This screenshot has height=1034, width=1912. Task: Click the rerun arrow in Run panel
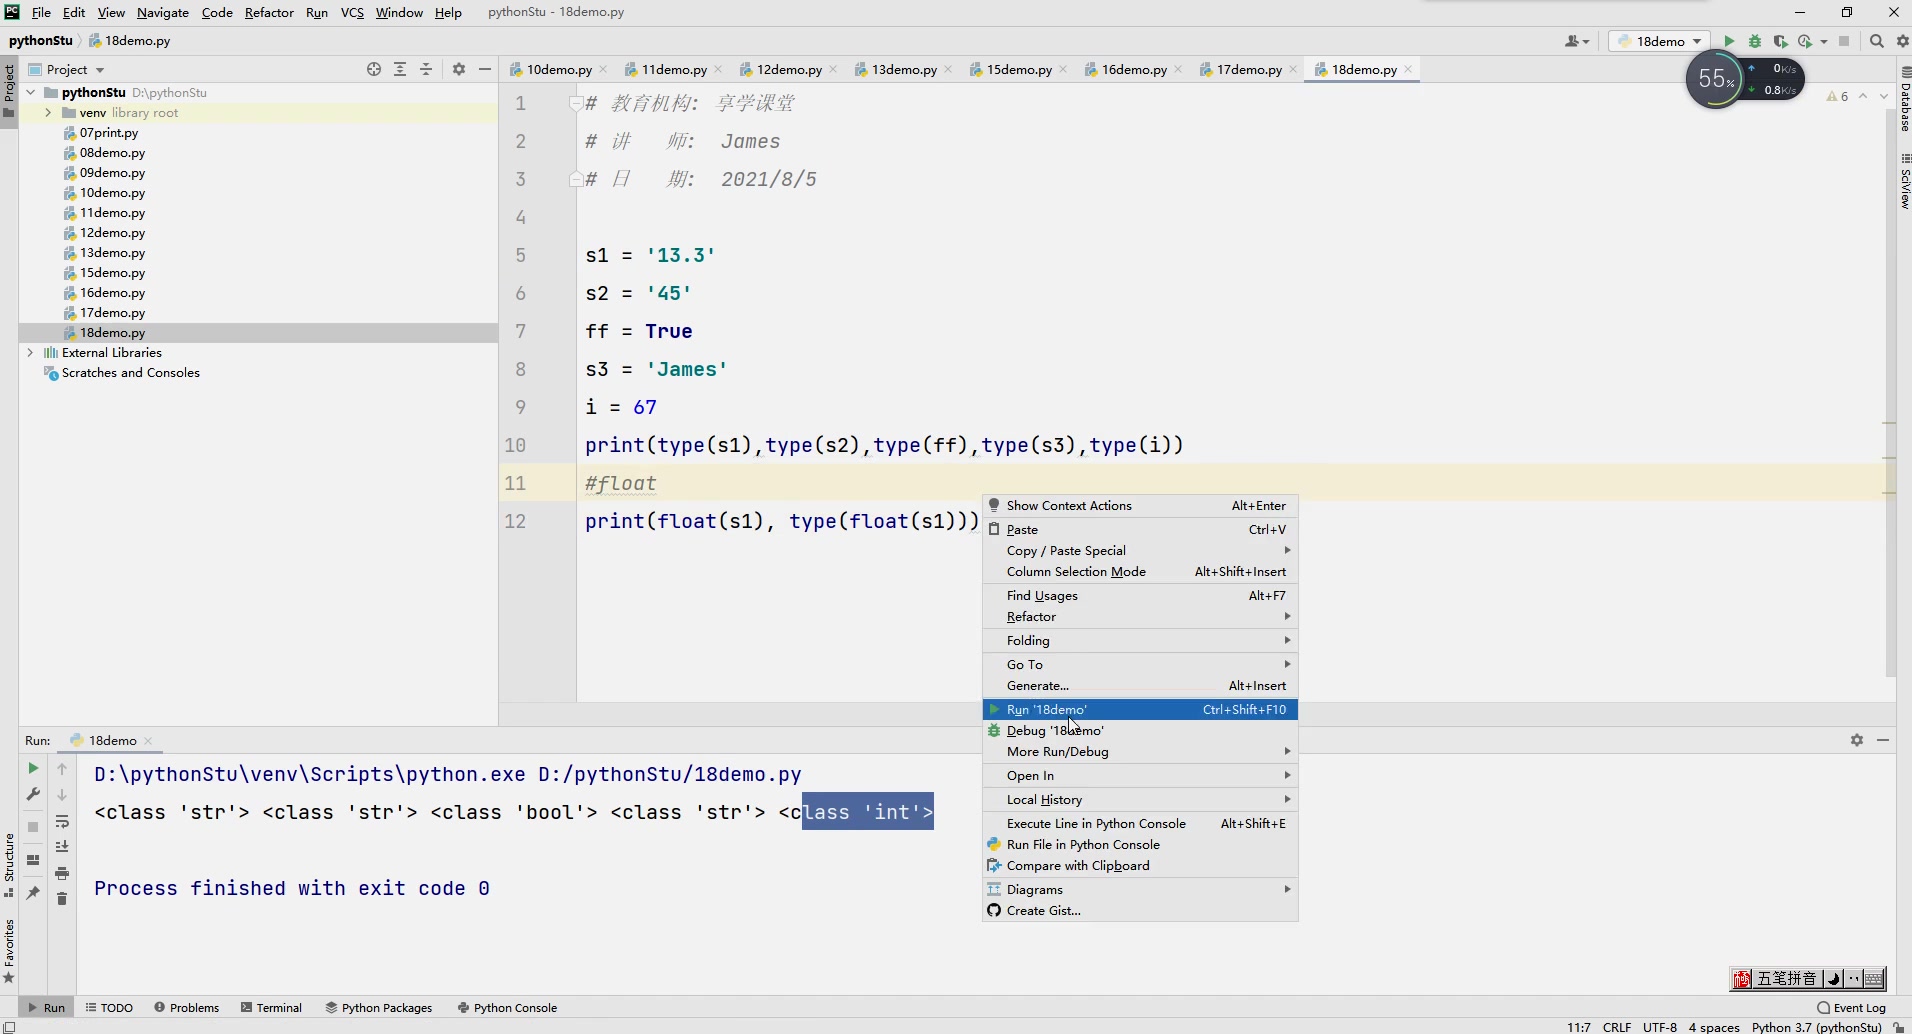[33, 768]
